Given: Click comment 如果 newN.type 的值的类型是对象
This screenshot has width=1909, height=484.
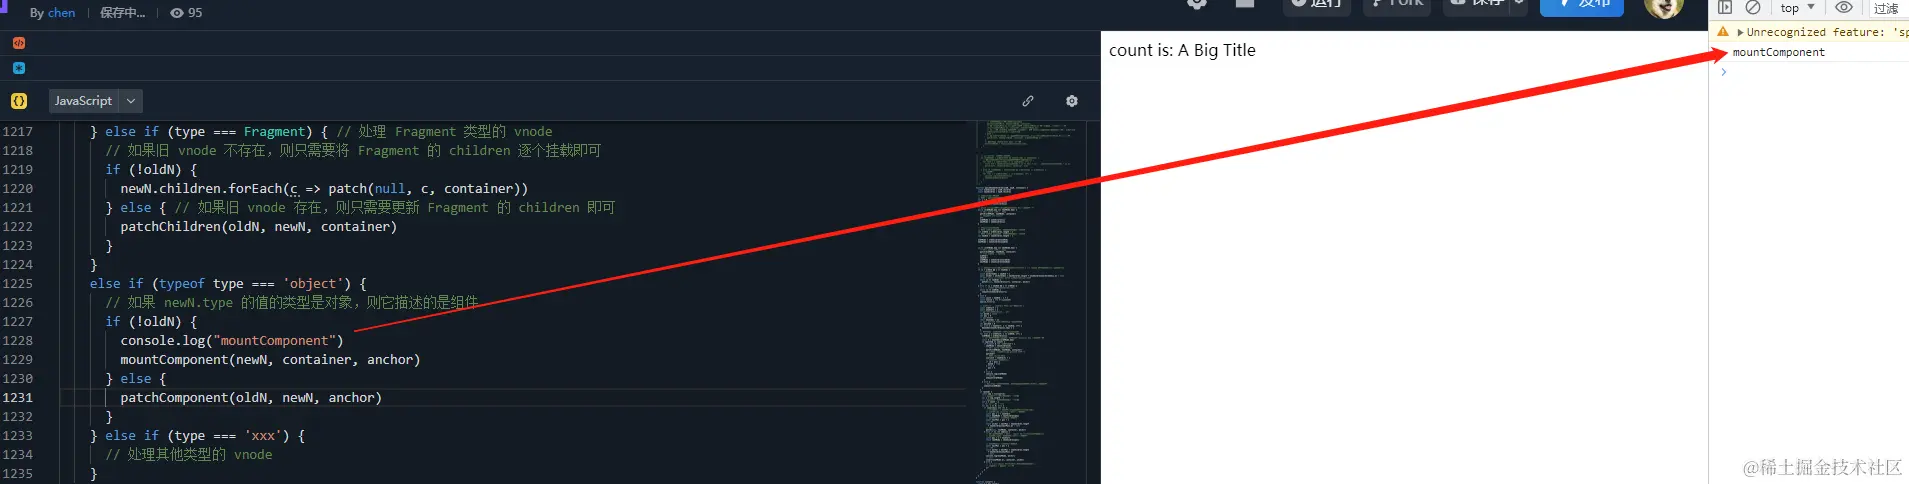Looking at the screenshot, I should 292,303.
